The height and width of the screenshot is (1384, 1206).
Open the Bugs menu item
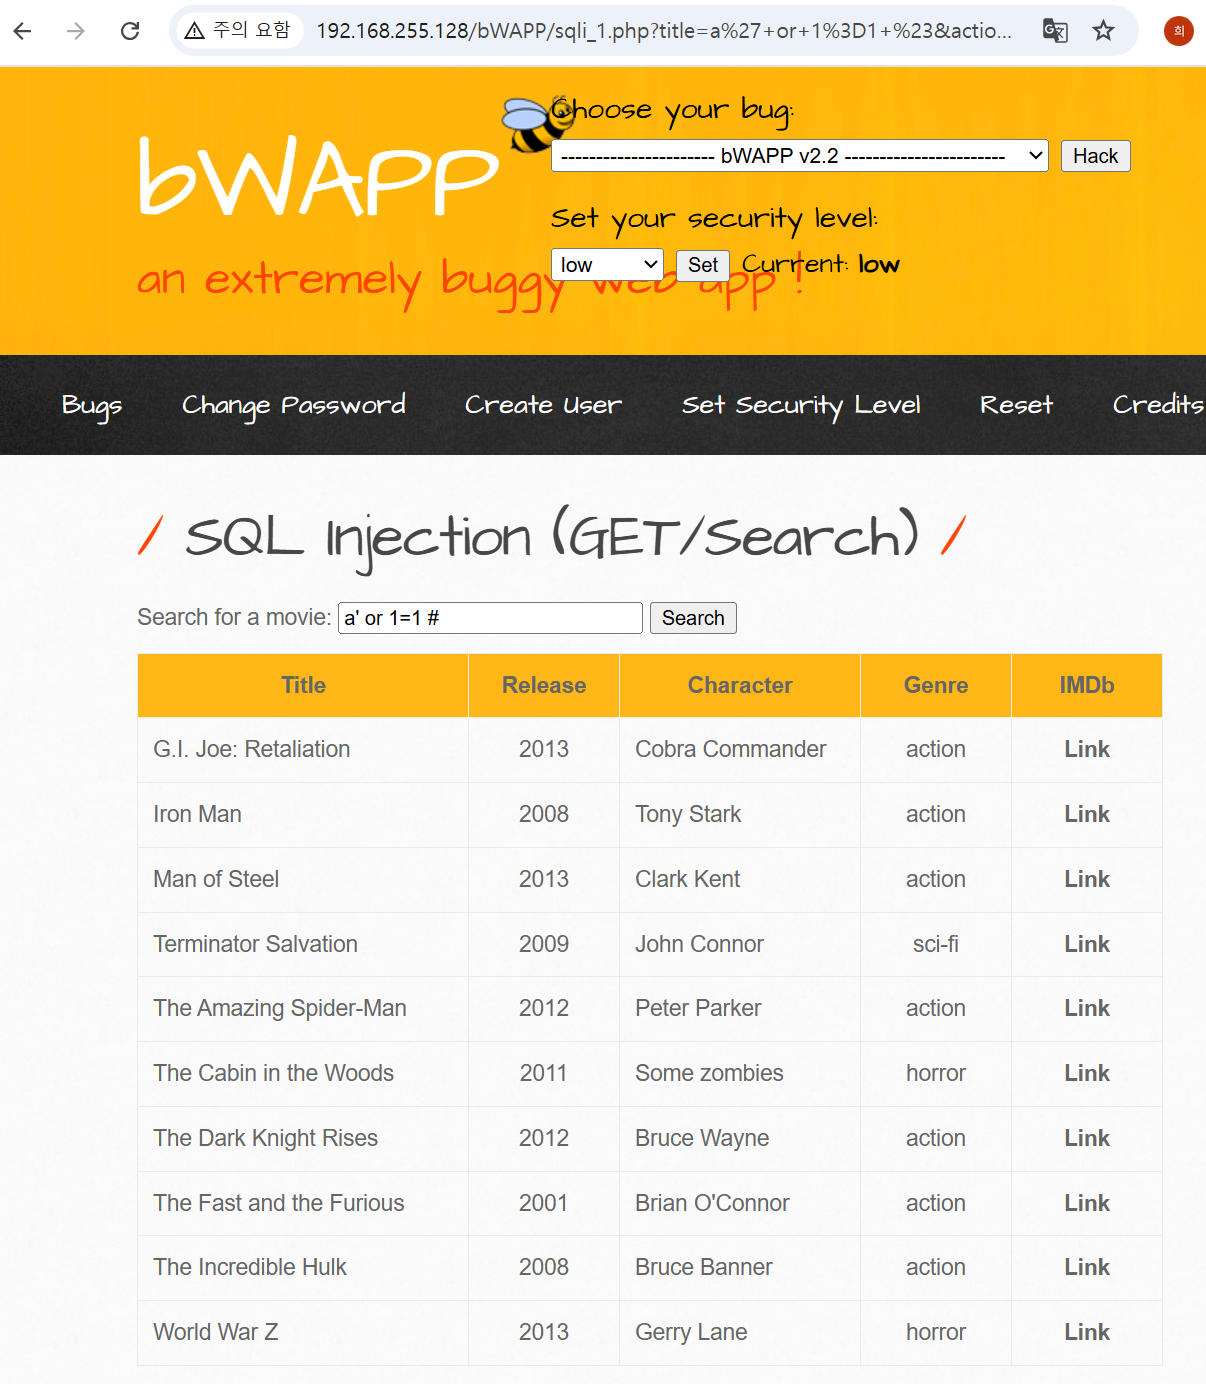pos(92,405)
